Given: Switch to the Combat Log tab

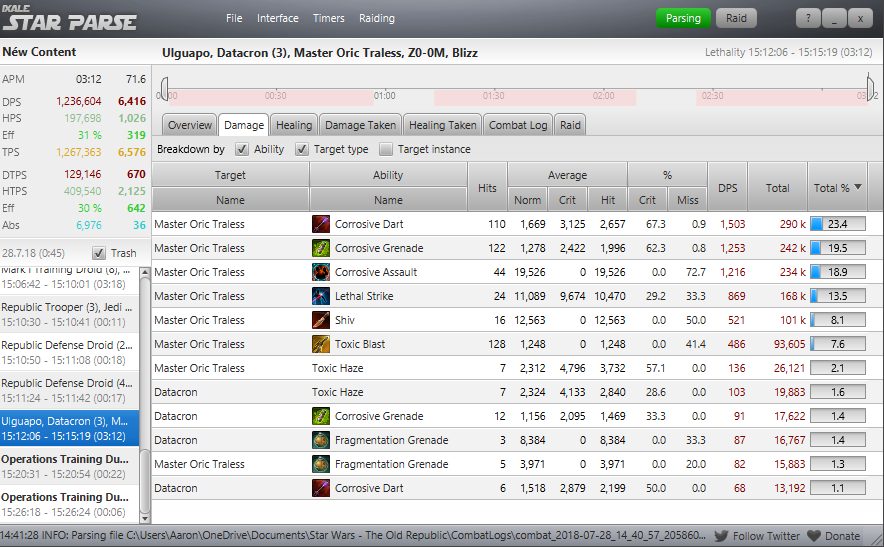Looking at the screenshot, I should [x=518, y=125].
